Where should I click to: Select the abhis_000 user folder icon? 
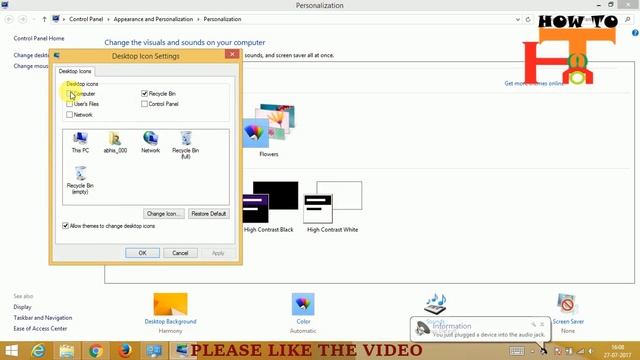[115, 142]
